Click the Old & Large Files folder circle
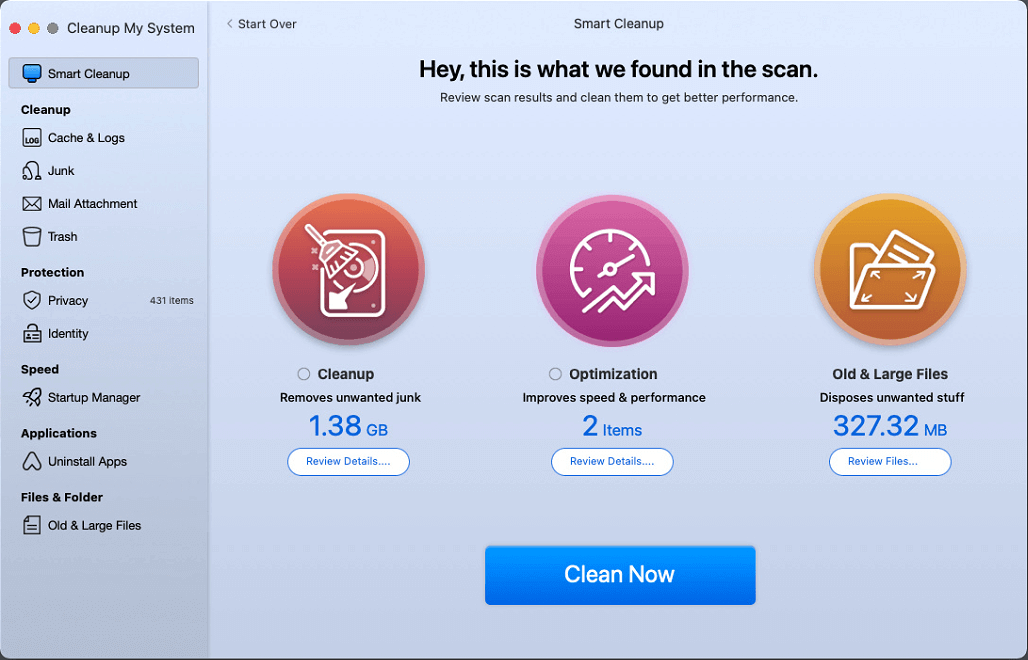Viewport: 1028px width, 660px height. click(889, 269)
